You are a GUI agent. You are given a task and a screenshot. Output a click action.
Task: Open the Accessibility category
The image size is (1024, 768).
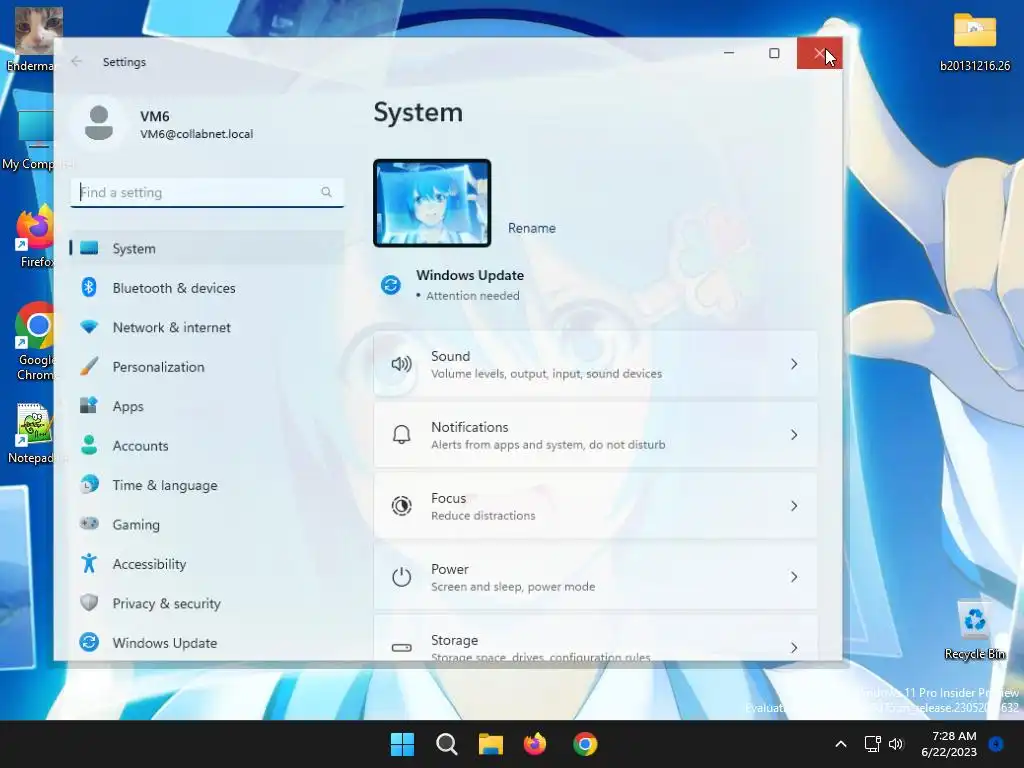pos(207,564)
